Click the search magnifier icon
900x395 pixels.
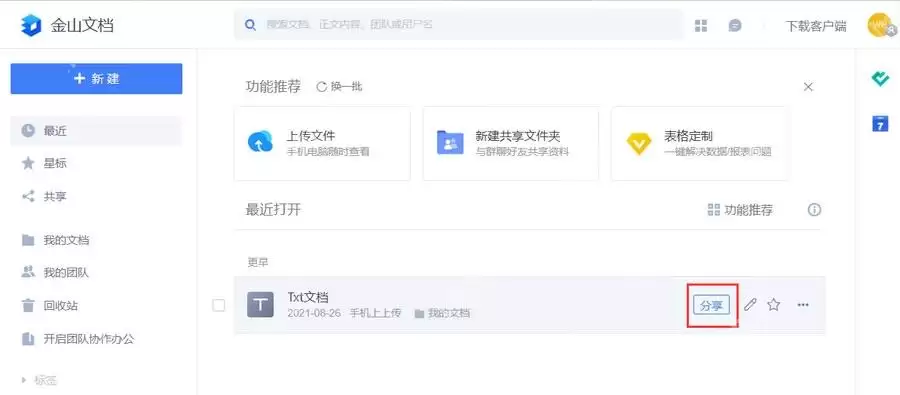[x=250, y=25]
